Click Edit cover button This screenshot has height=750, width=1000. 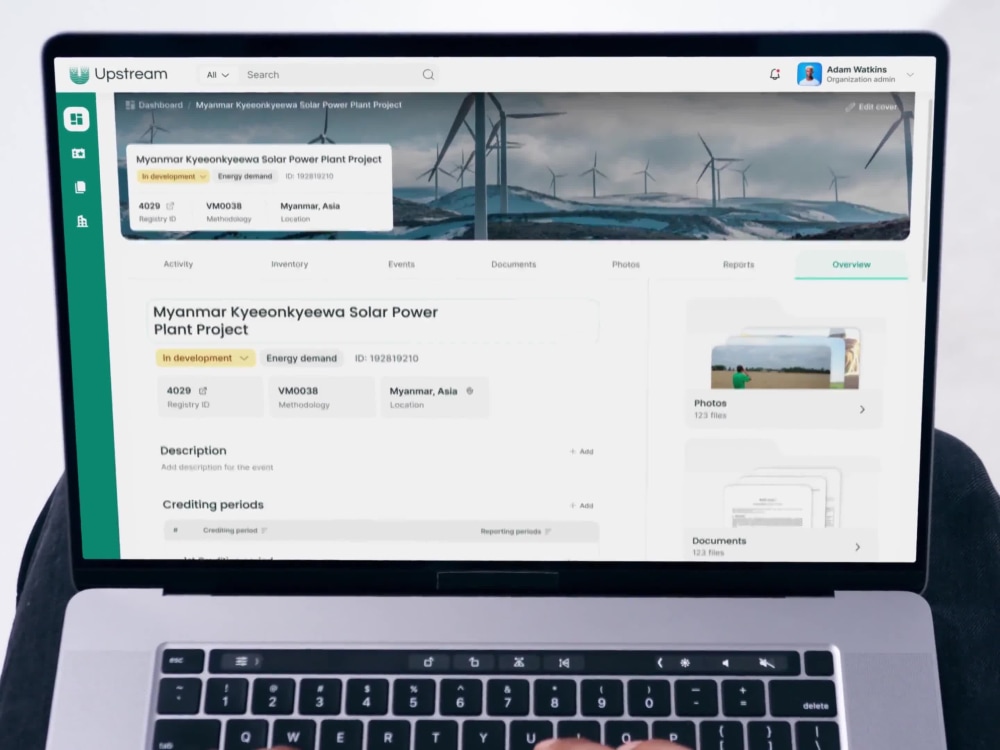click(871, 107)
